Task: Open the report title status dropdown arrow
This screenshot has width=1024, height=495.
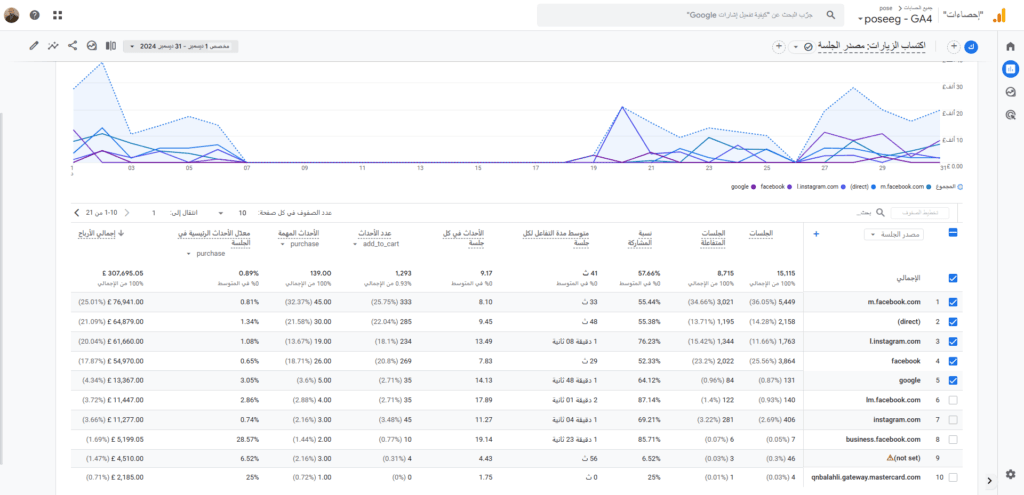Action: pos(795,47)
